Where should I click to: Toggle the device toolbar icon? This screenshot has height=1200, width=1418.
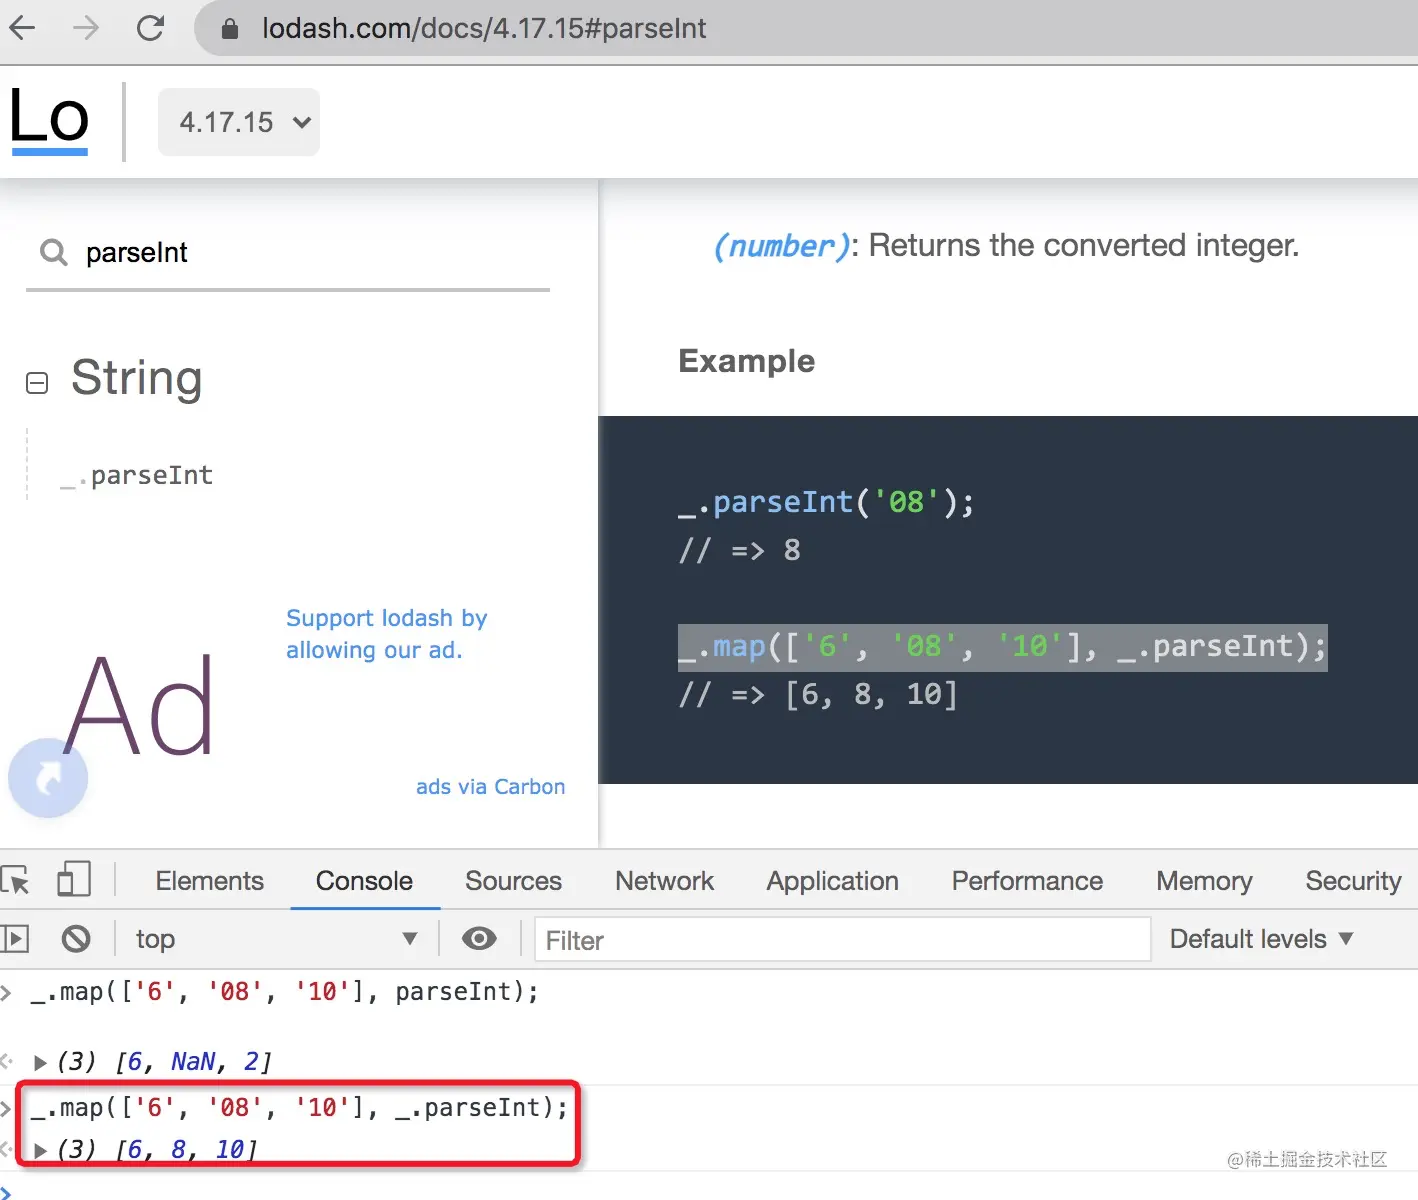point(74,880)
